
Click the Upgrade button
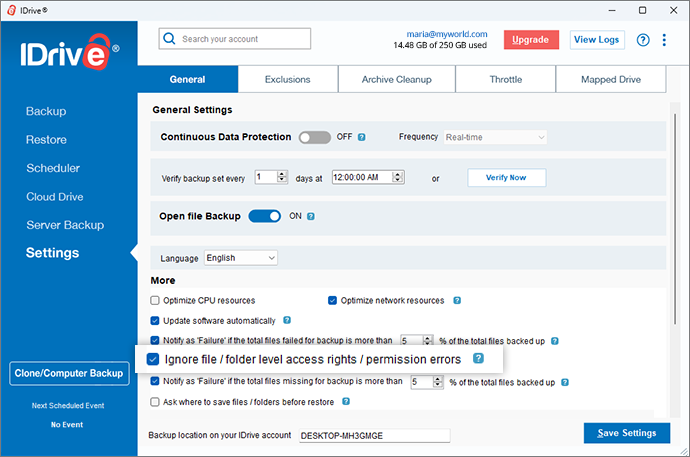click(531, 40)
